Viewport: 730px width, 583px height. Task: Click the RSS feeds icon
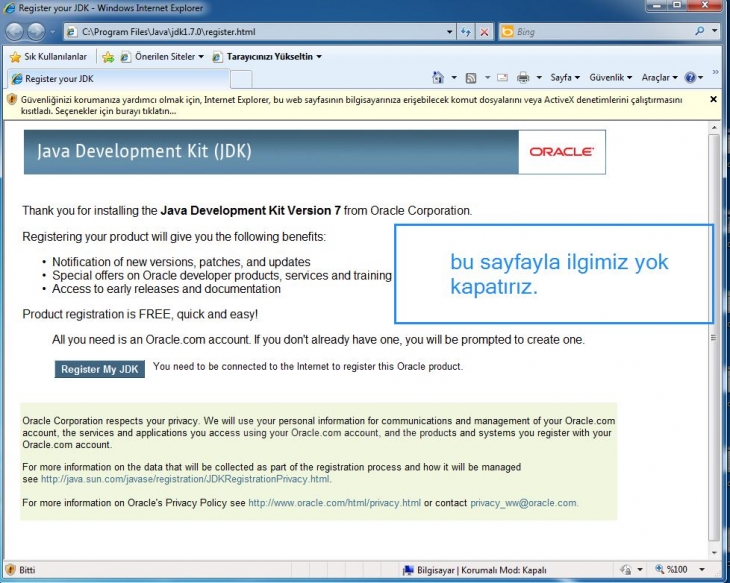(x=471, y=77)
